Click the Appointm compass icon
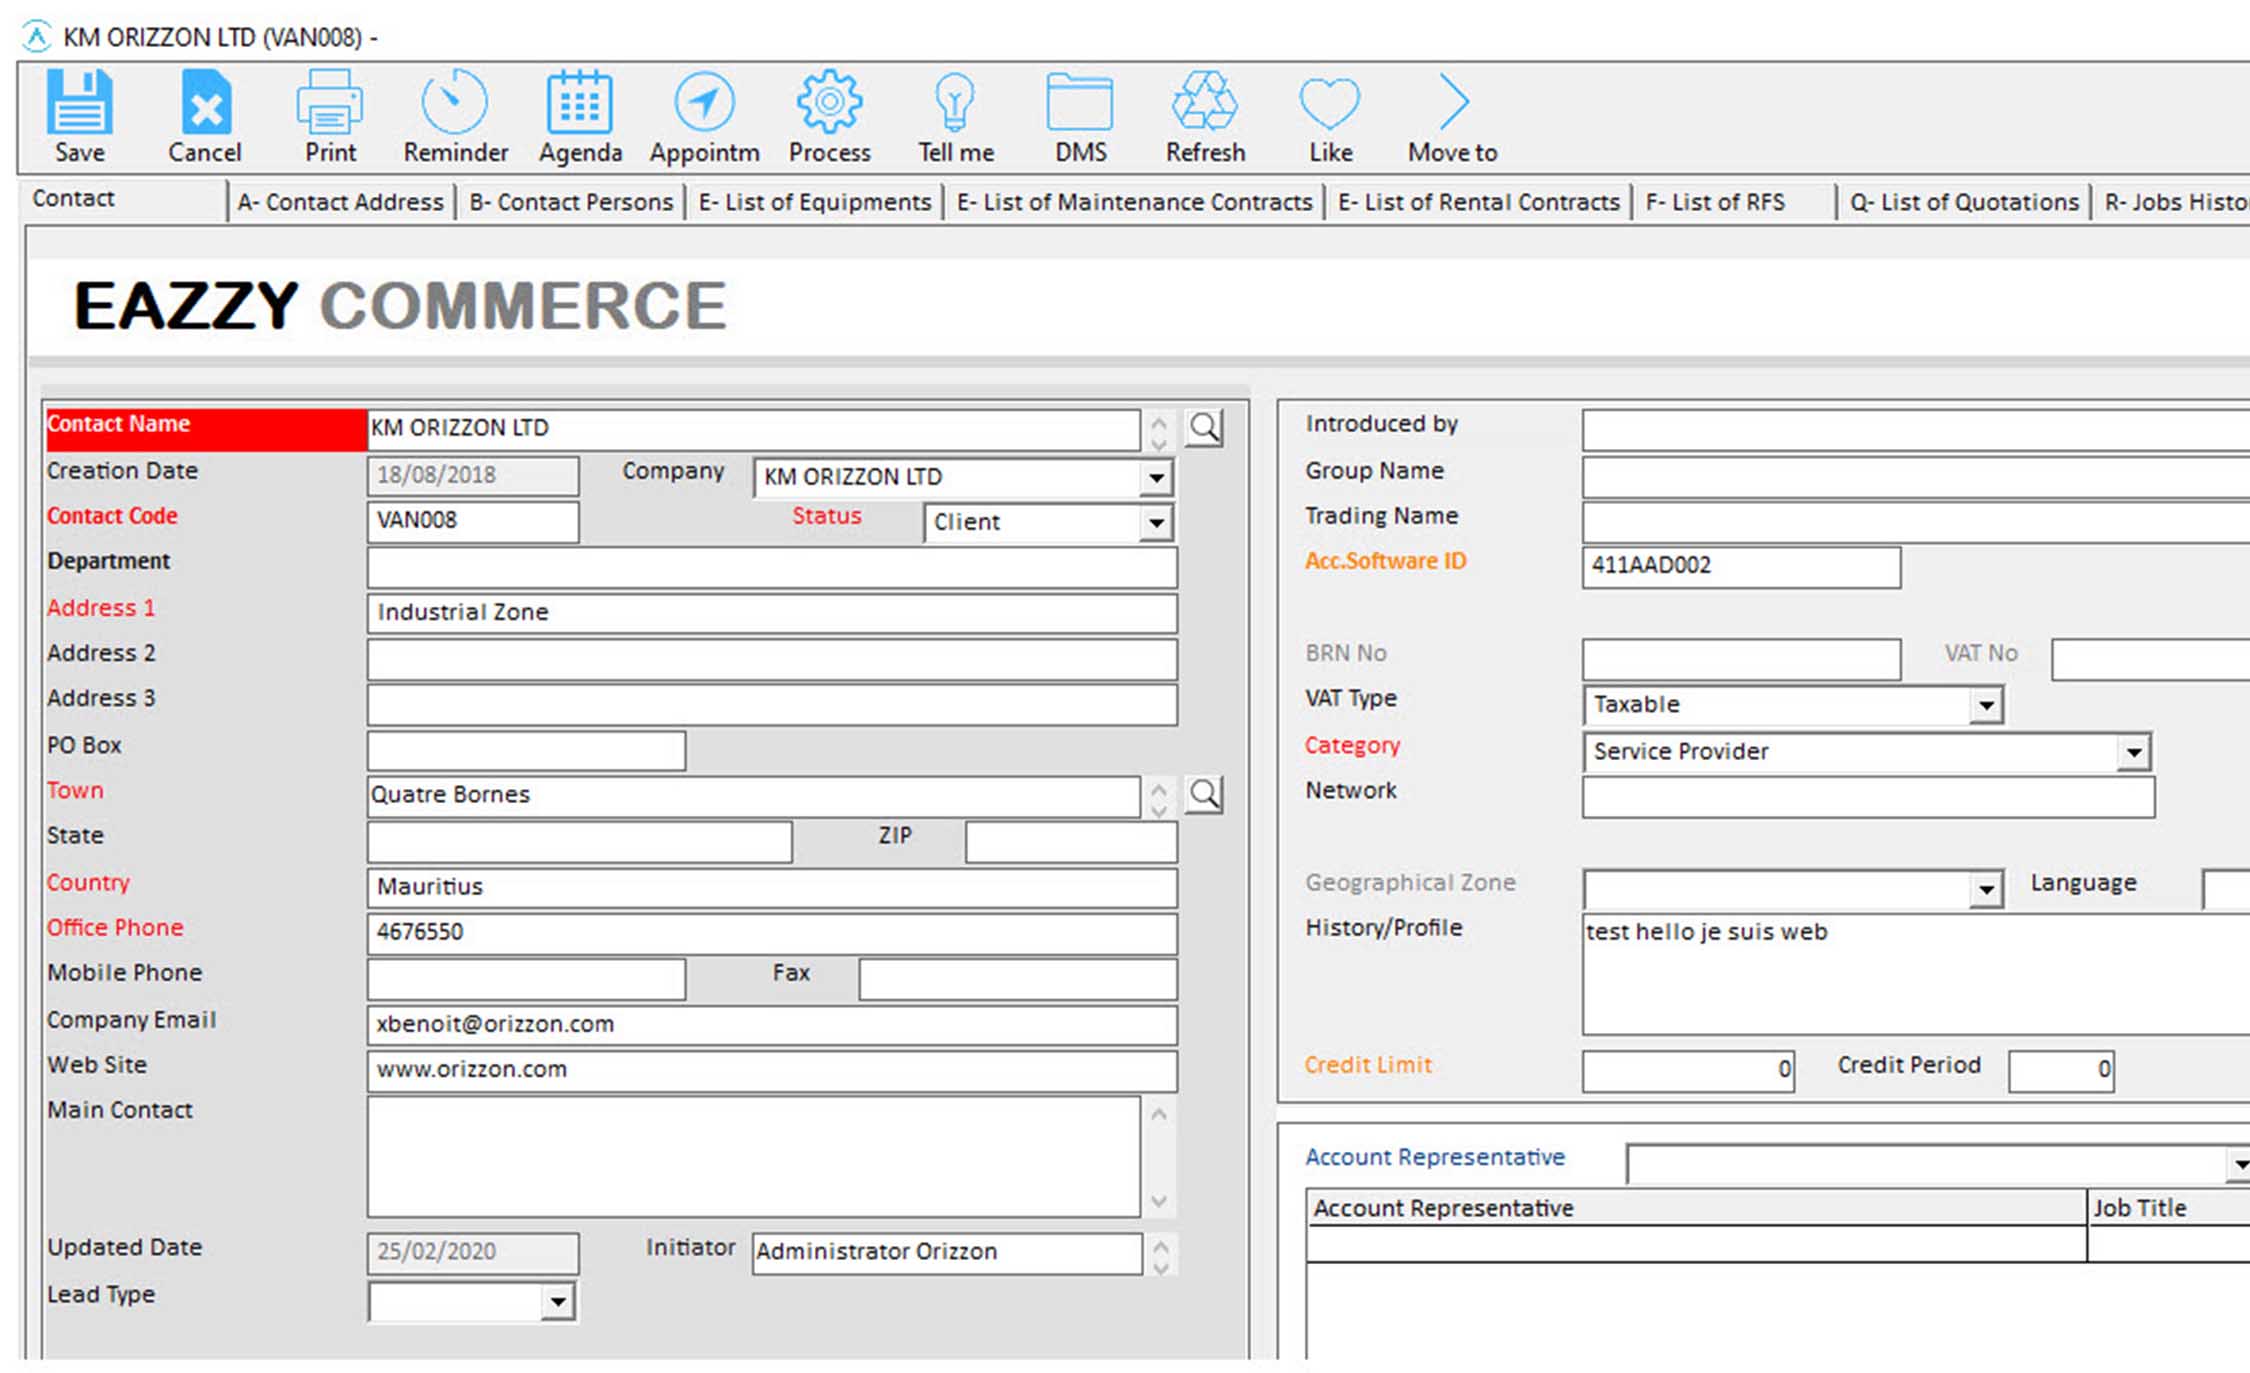 coord(704,101)
